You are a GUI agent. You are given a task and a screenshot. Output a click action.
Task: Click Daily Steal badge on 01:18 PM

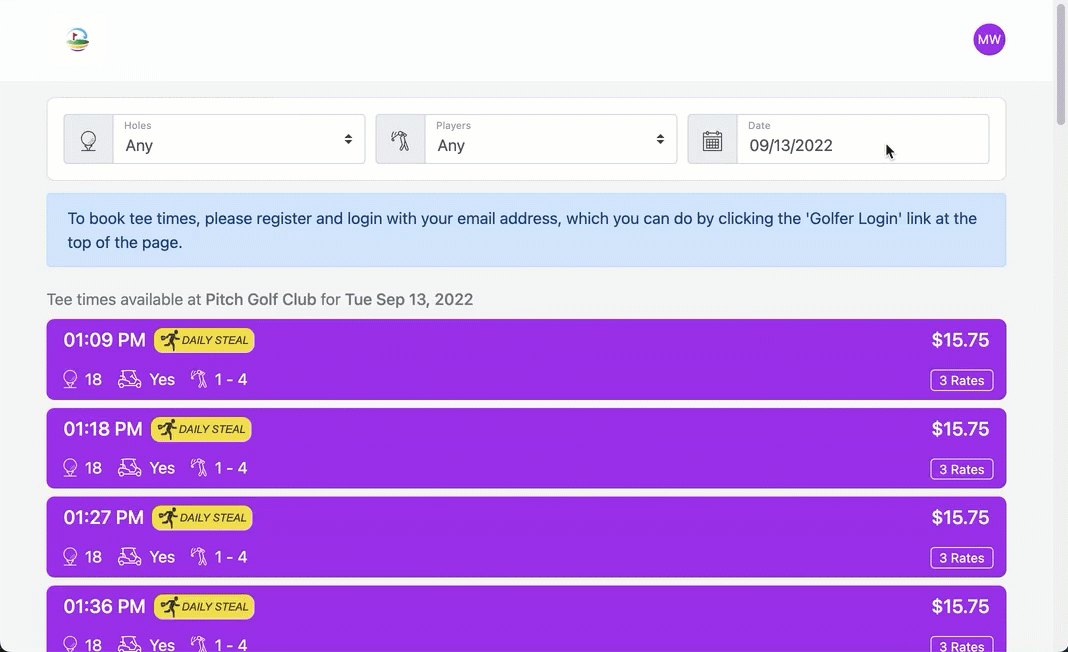pyautogui.click(x=201, y=430)
